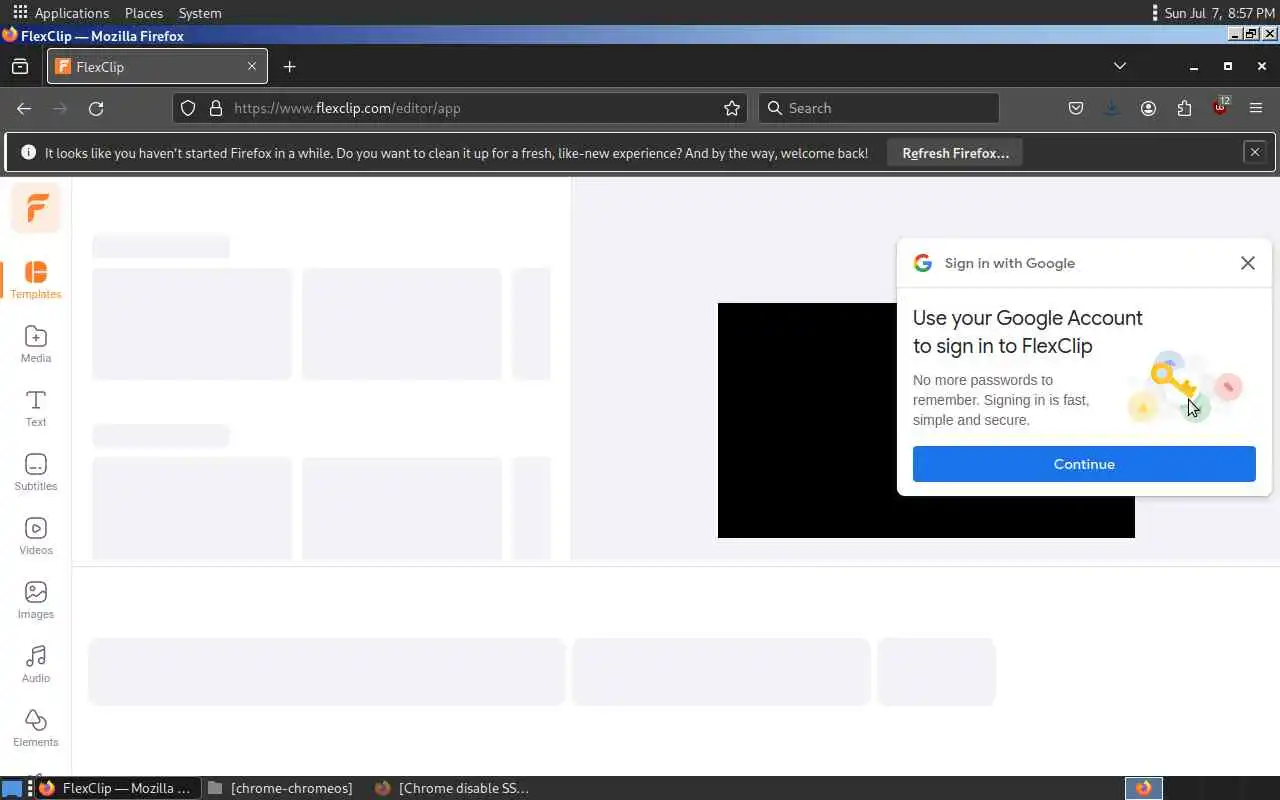Open the Videos sidebar panel
This screenshot has width=1280, height=800.
pos(36,536)
